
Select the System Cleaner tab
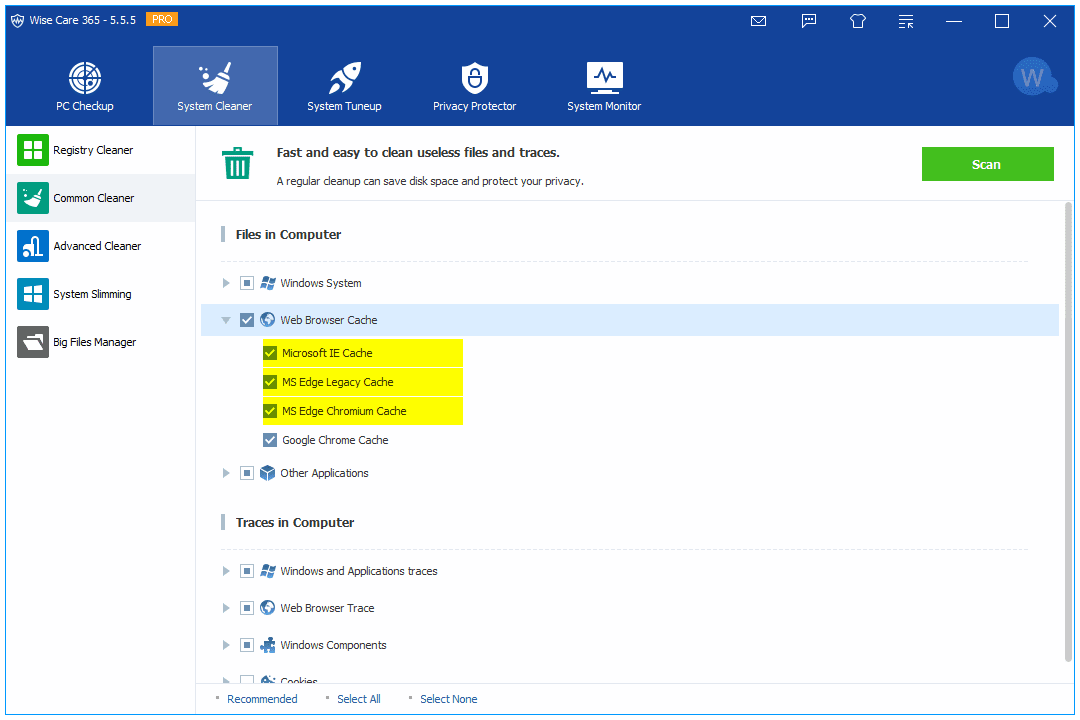pyautogui.click(x=215, y=86)
